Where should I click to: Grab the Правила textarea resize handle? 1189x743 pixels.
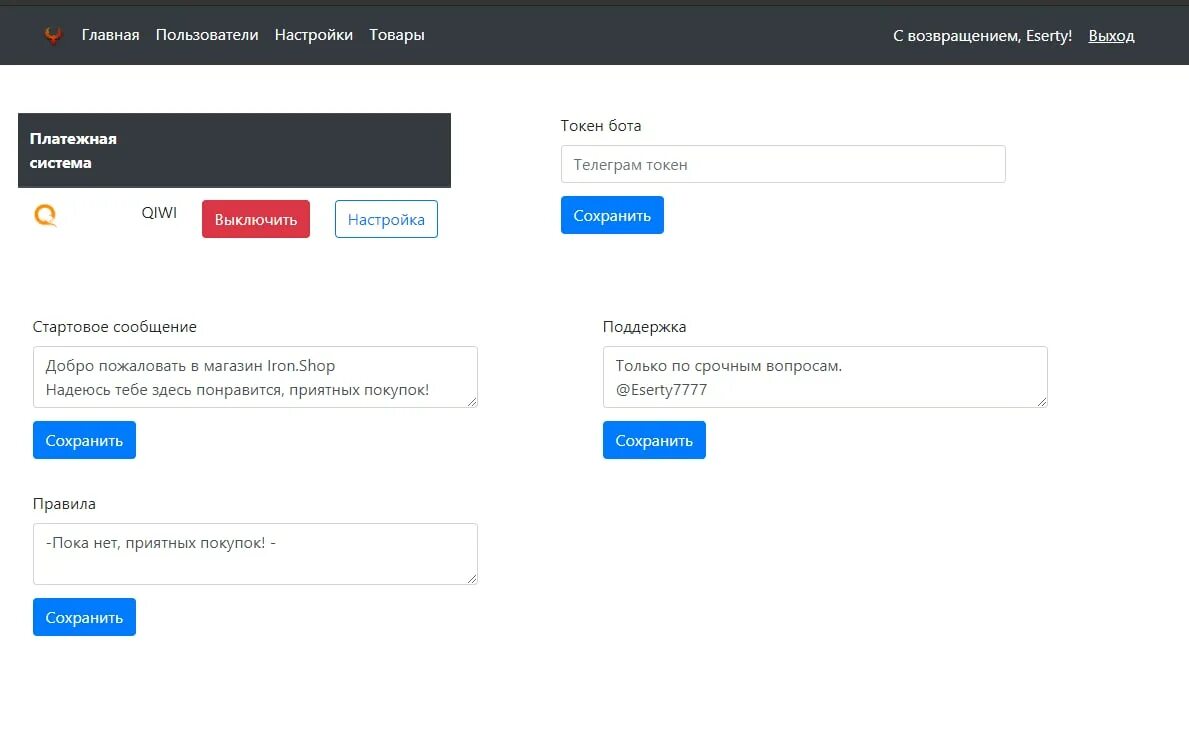coord(472,578)
